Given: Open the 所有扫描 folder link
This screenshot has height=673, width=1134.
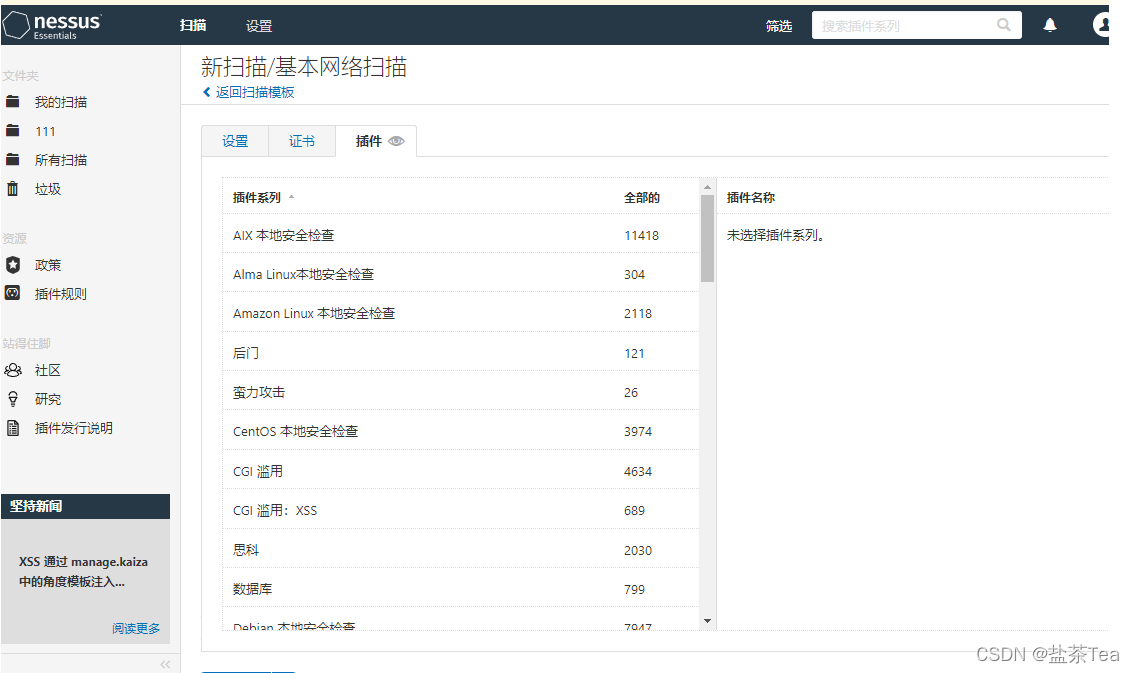Looking at the screenshot, I should click(x=61, y=160).
